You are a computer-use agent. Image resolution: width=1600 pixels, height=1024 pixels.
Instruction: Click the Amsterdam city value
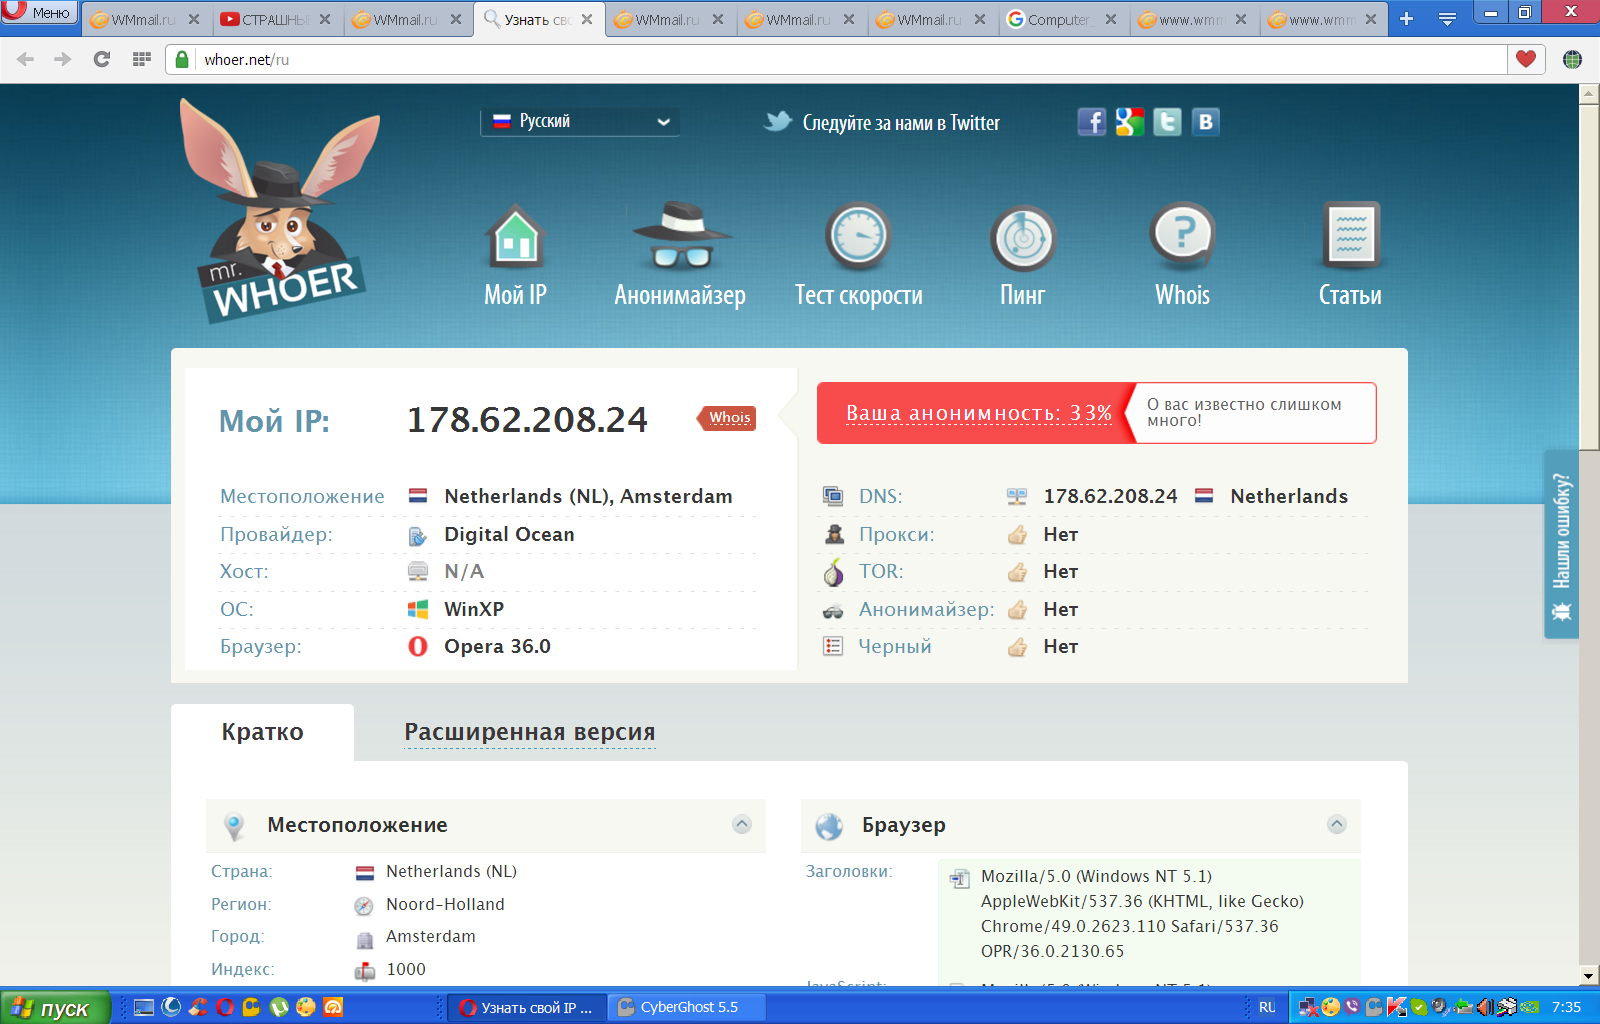[431, 936]
